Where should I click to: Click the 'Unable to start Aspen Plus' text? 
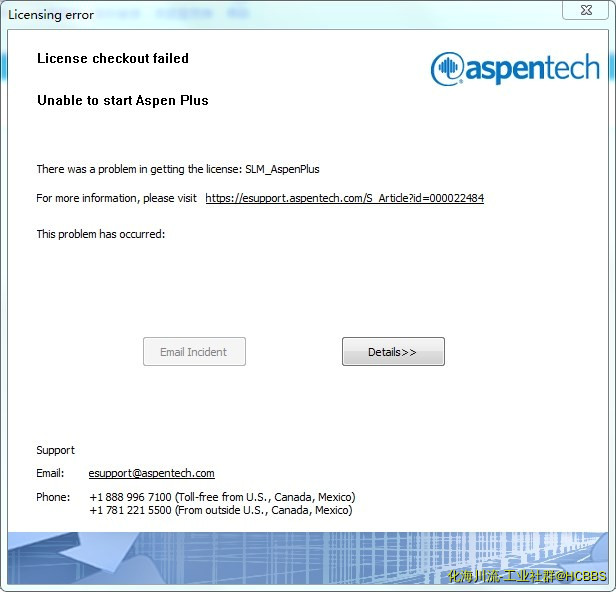tap(123, 101)
